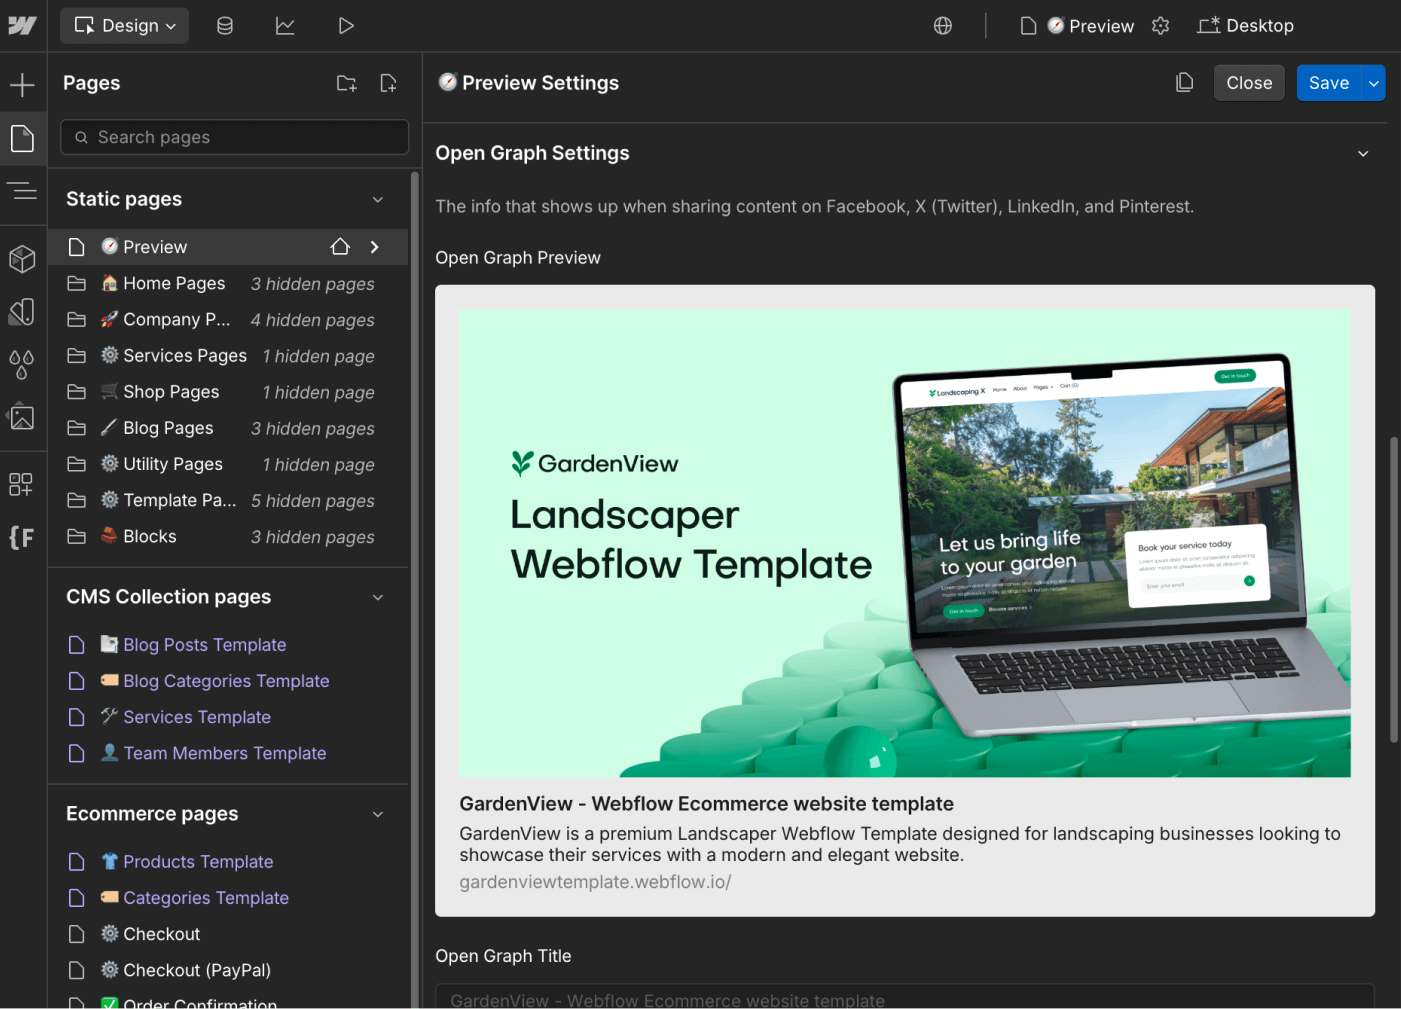Open the Variables droplets panel
The width and height of the screenshot is (1401, 1009).
point(23,364)
